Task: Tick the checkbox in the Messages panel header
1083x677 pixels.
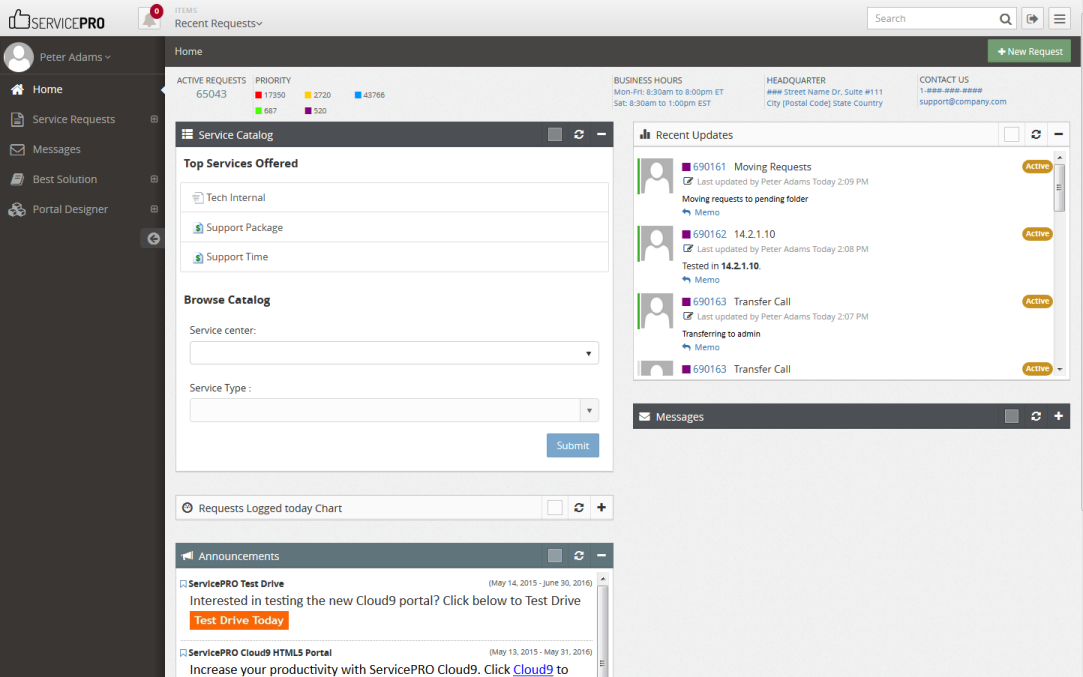Action: [1011, 416]
